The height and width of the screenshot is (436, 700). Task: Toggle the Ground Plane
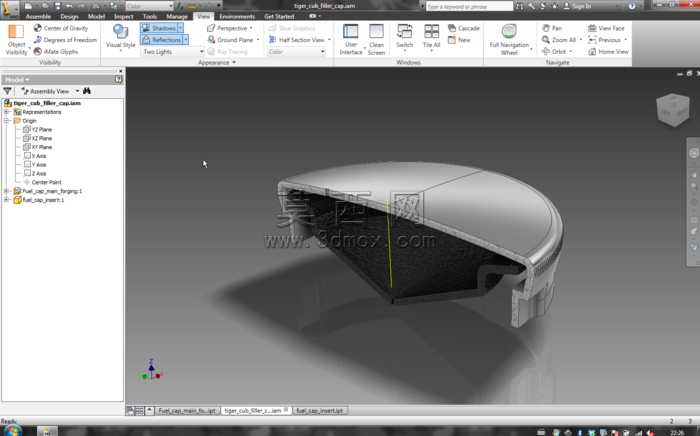point(230,40)
